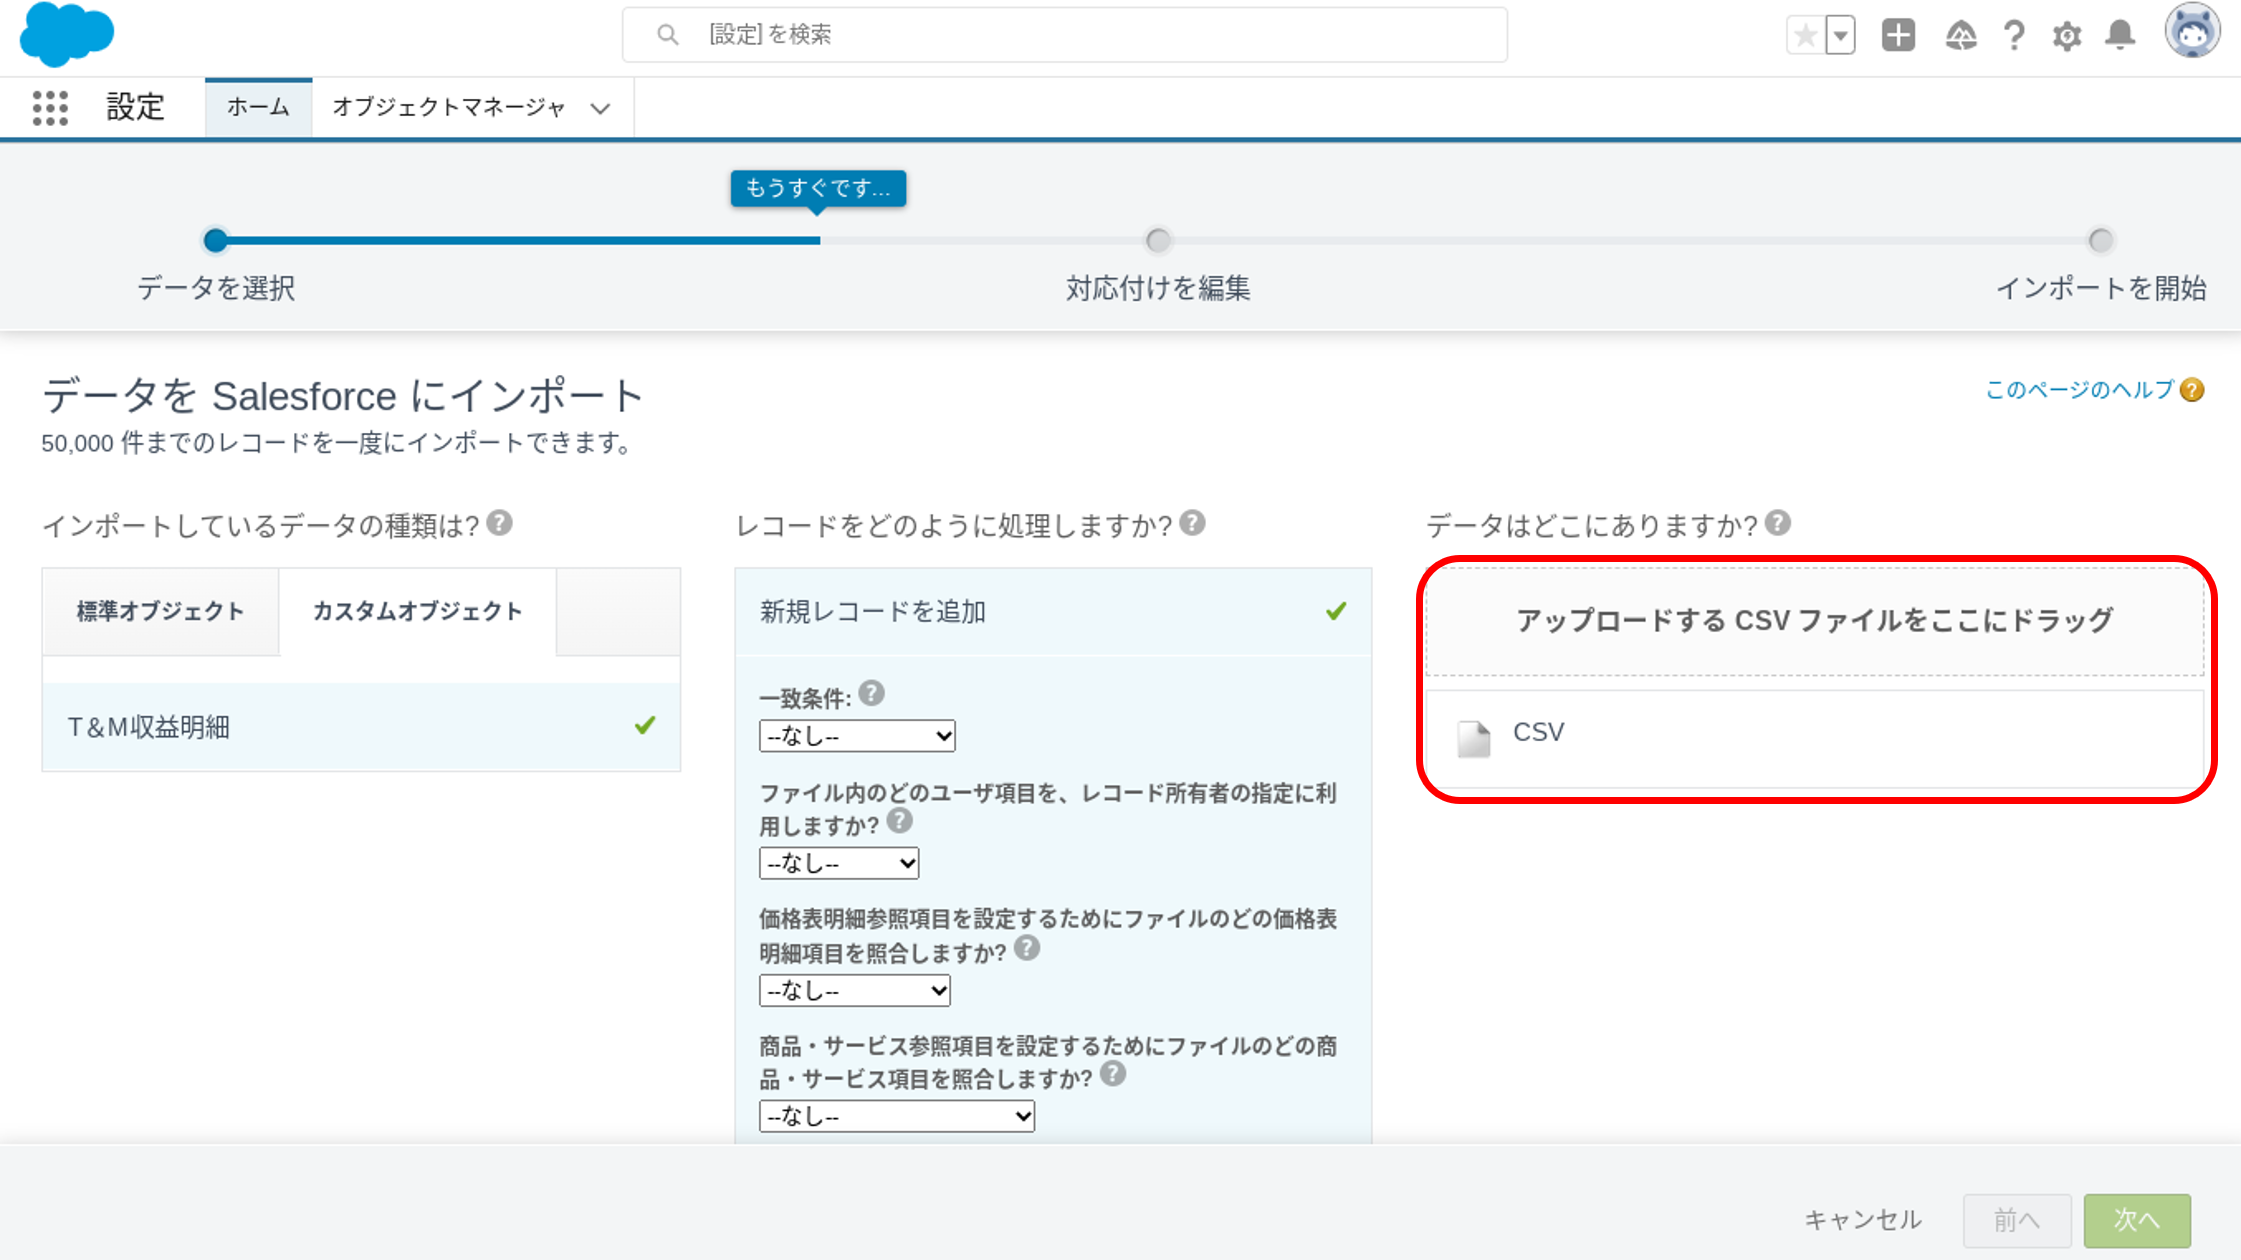Click help icon for レコード所有者の指定 question
The image size is (2241, 1260).
coord(900,821)
